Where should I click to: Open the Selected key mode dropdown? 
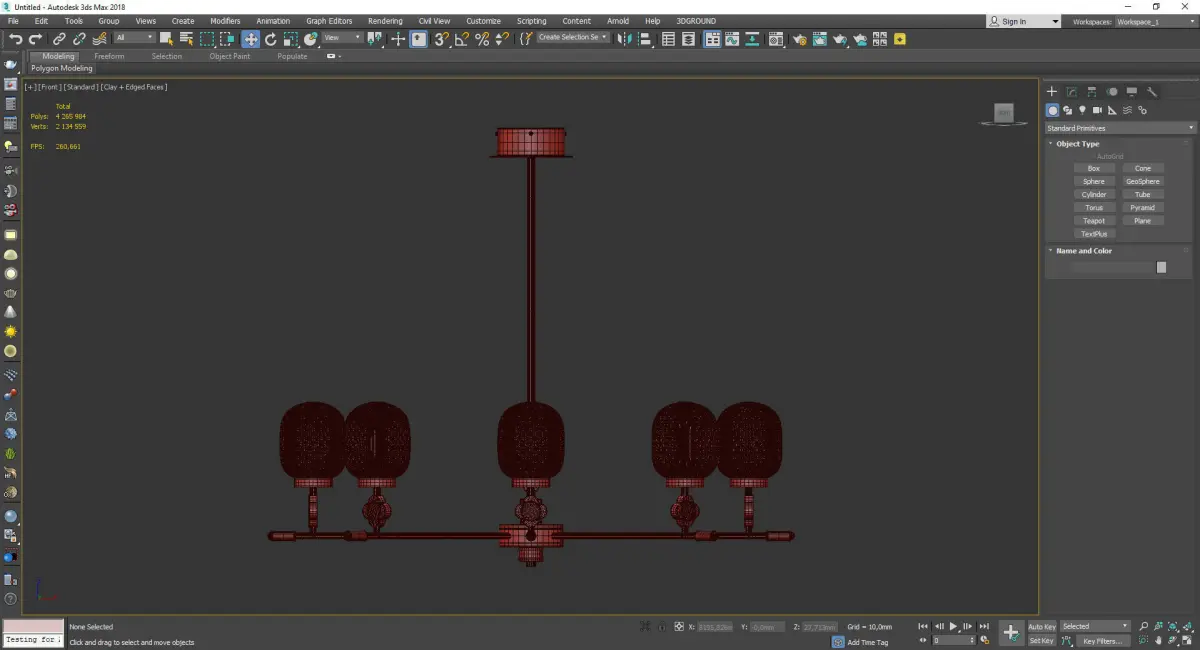[1095, 626]
